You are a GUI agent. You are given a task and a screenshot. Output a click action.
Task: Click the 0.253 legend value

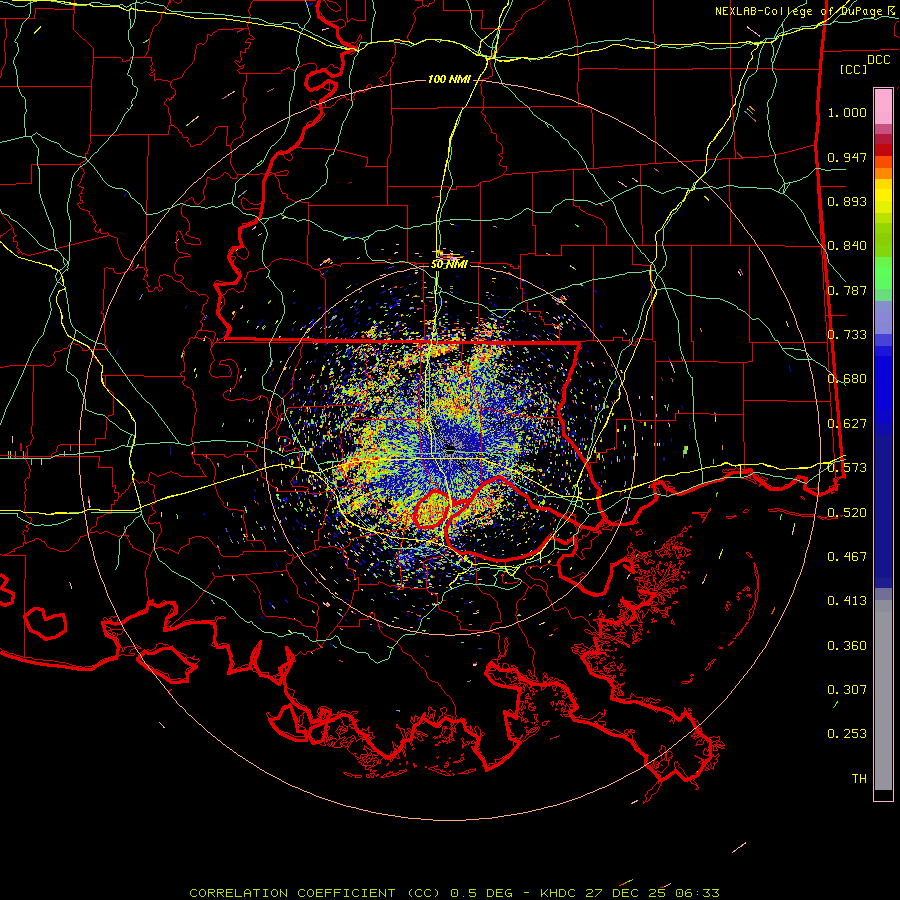point(847,734)
